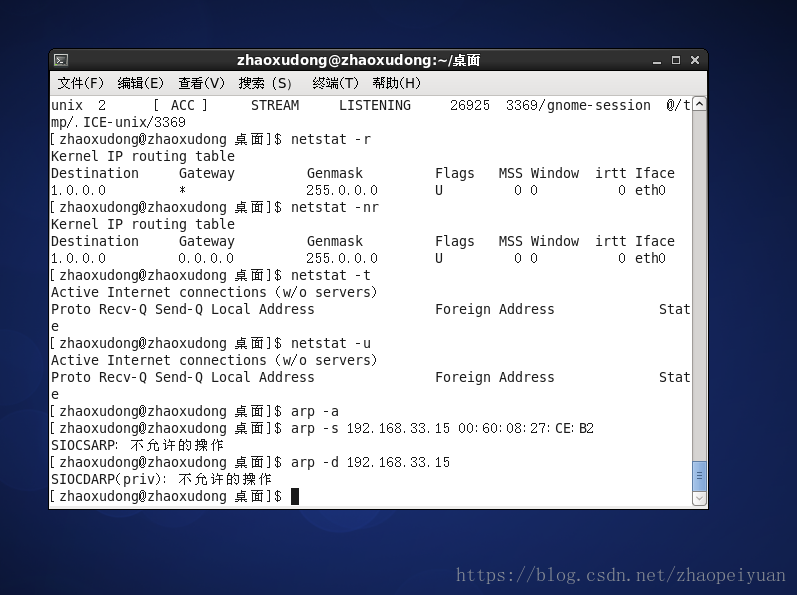Click the '3369/gnome-session' text
This screenshot has height=595, width=797.
(578, 105)
